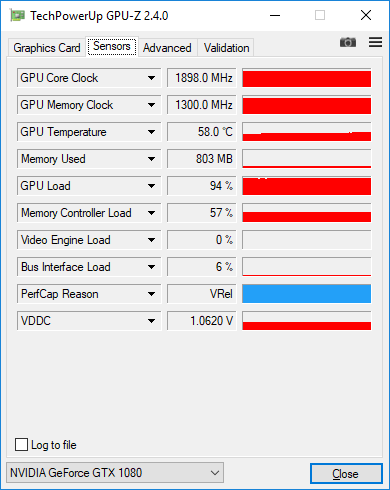Minimize the GPU-Z window
This screenshot has width=390, height=490.
point(275,15)
